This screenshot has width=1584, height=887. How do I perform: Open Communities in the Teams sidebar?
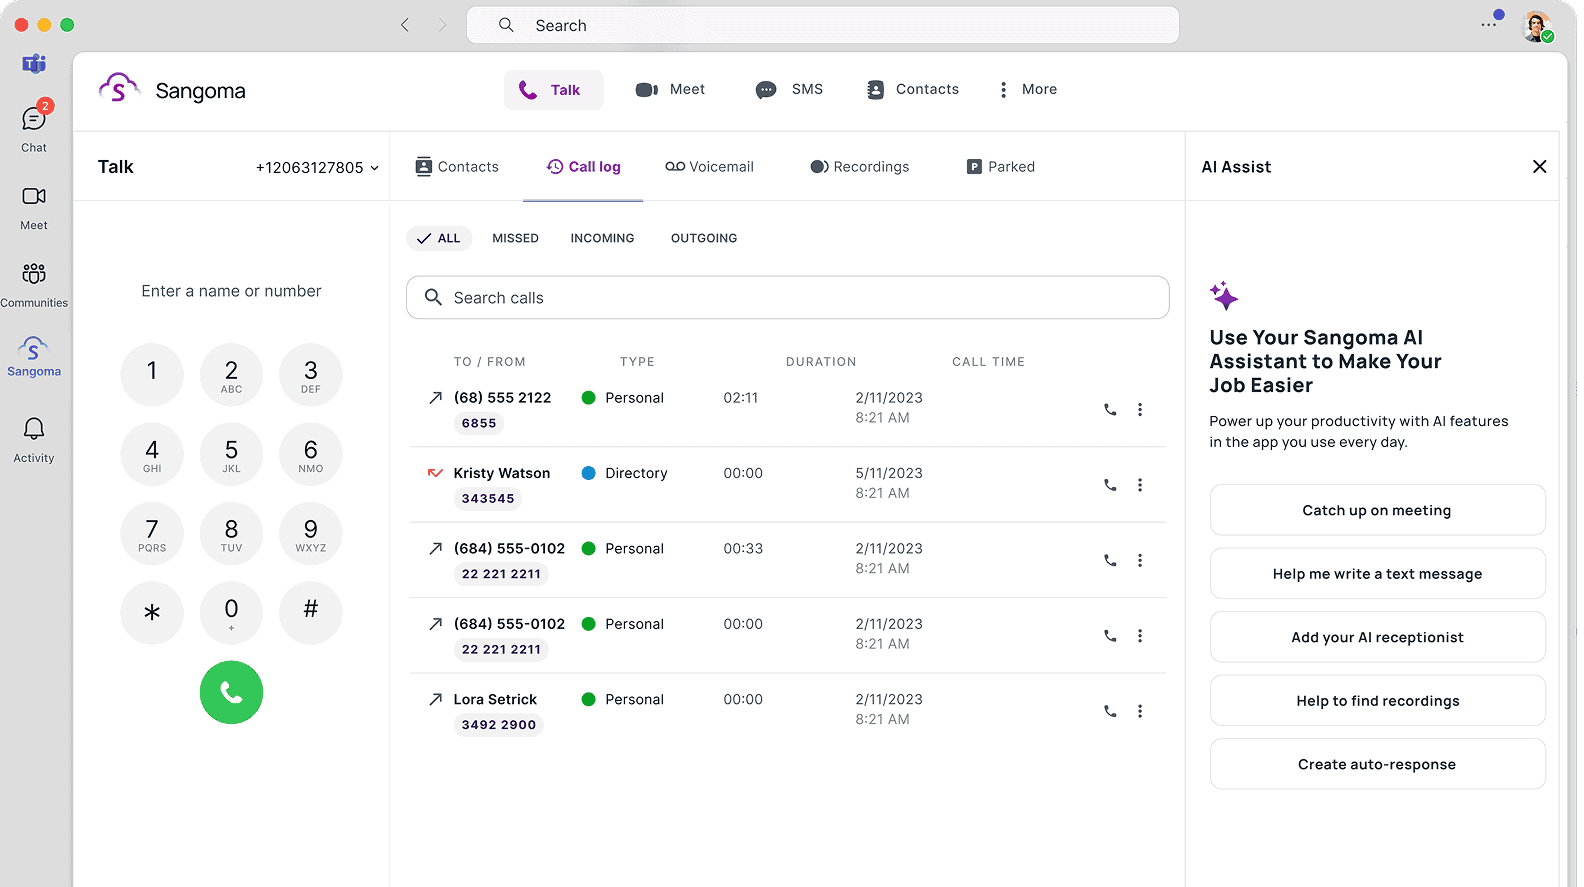click(34, 284)
